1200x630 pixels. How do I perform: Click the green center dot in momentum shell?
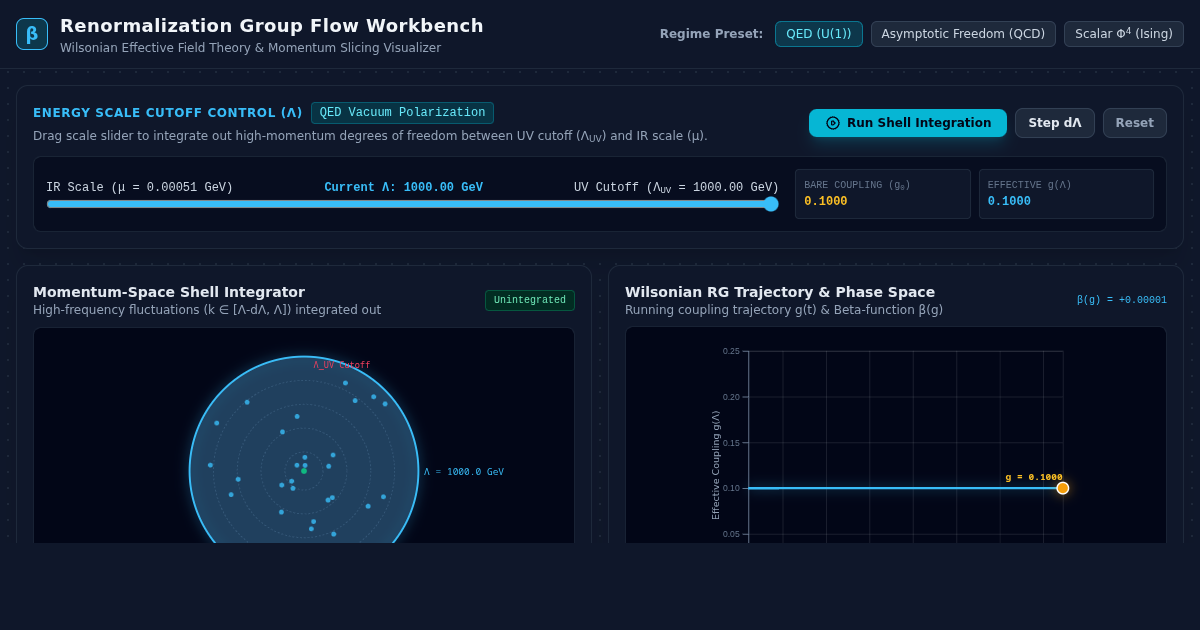pyautogui.click(x=304, y=471)
